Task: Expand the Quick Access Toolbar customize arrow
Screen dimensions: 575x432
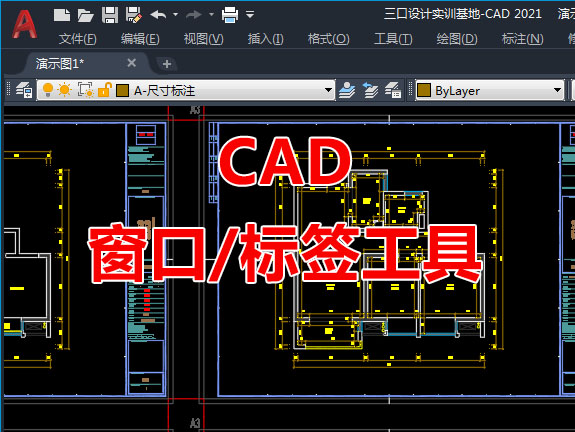Action: pos(250,15)
